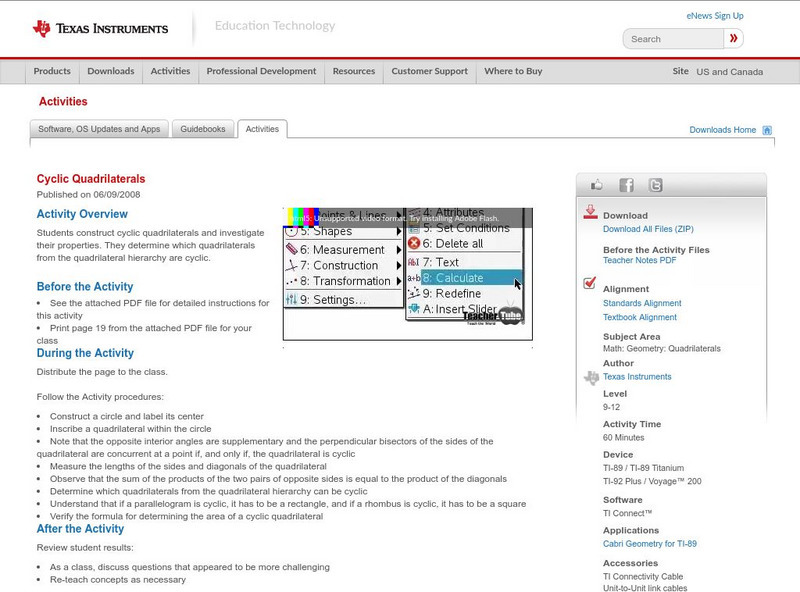Open the Professional Development menu
The width and height of the screenshot is (800, 592).
click(261, 71)
